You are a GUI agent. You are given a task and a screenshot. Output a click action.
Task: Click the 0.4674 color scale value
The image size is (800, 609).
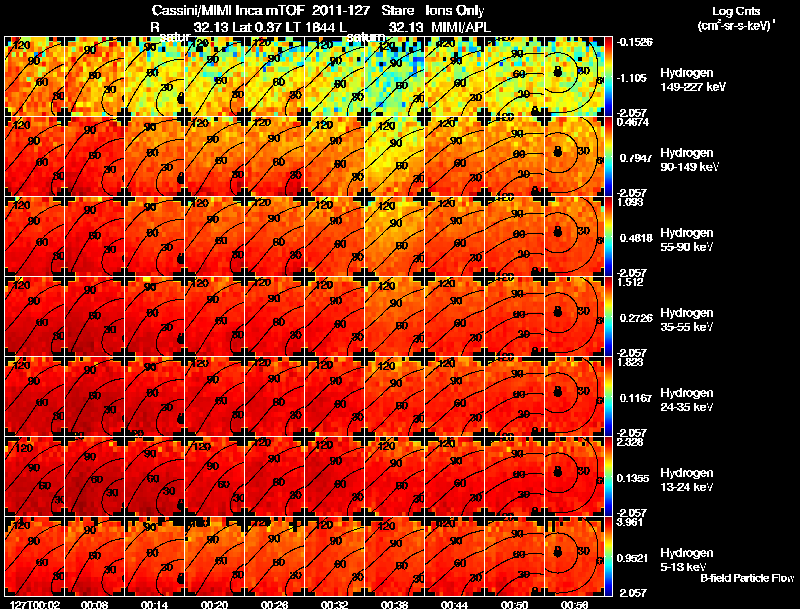[x=633, y=122]
